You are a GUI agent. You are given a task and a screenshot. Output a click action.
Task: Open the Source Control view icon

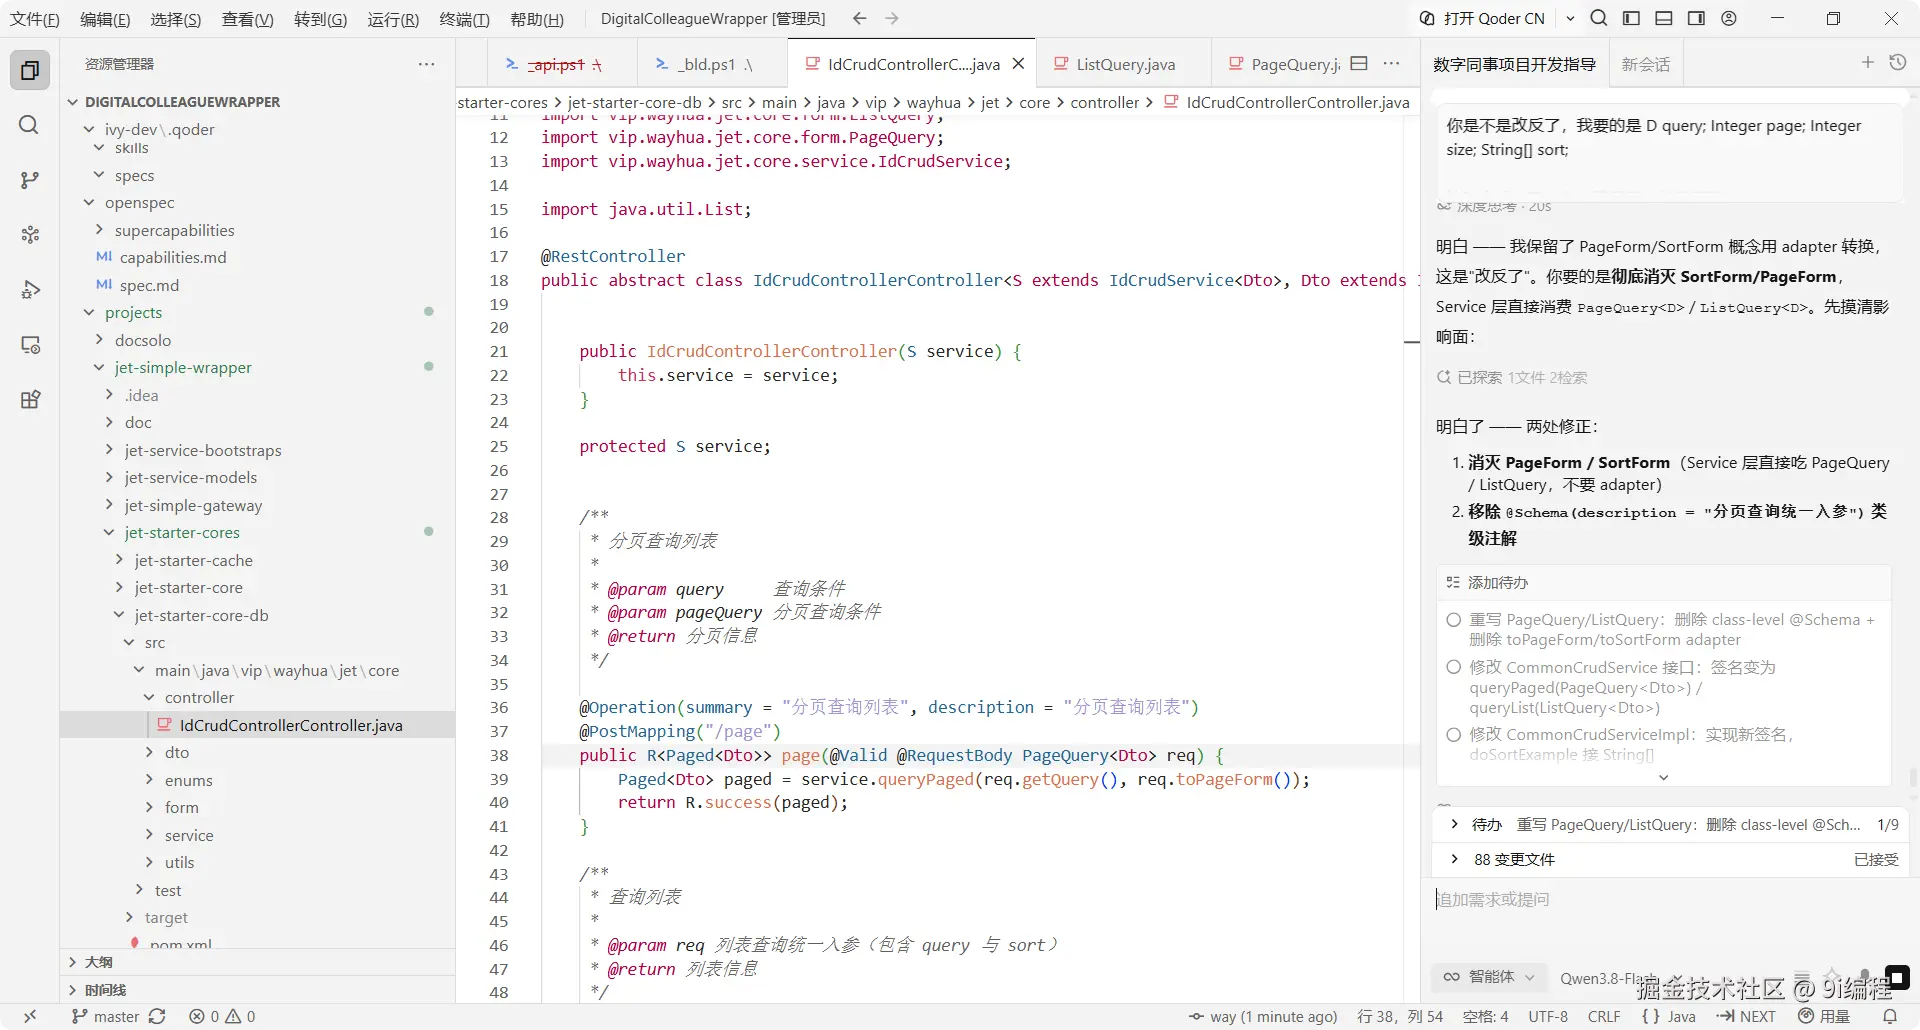tap(30, 180)
